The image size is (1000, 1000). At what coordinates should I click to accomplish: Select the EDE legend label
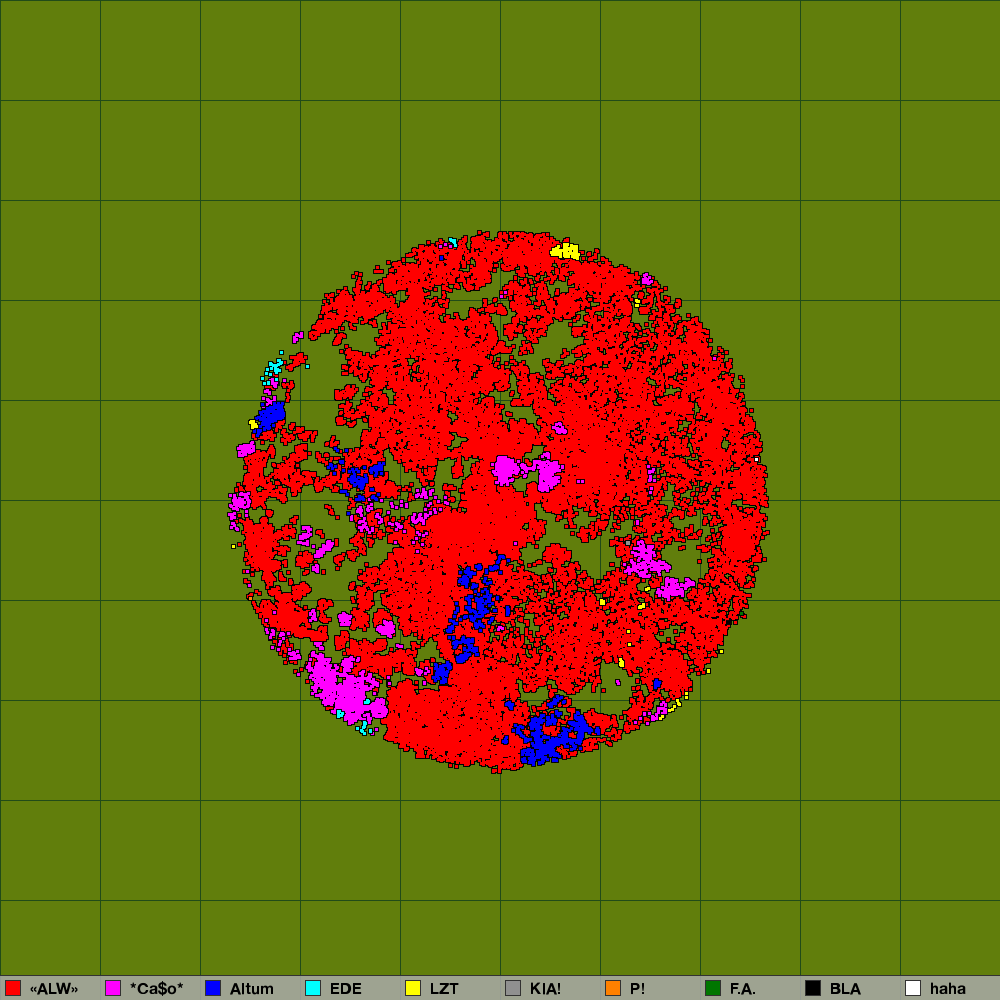[x=346, y=989]
